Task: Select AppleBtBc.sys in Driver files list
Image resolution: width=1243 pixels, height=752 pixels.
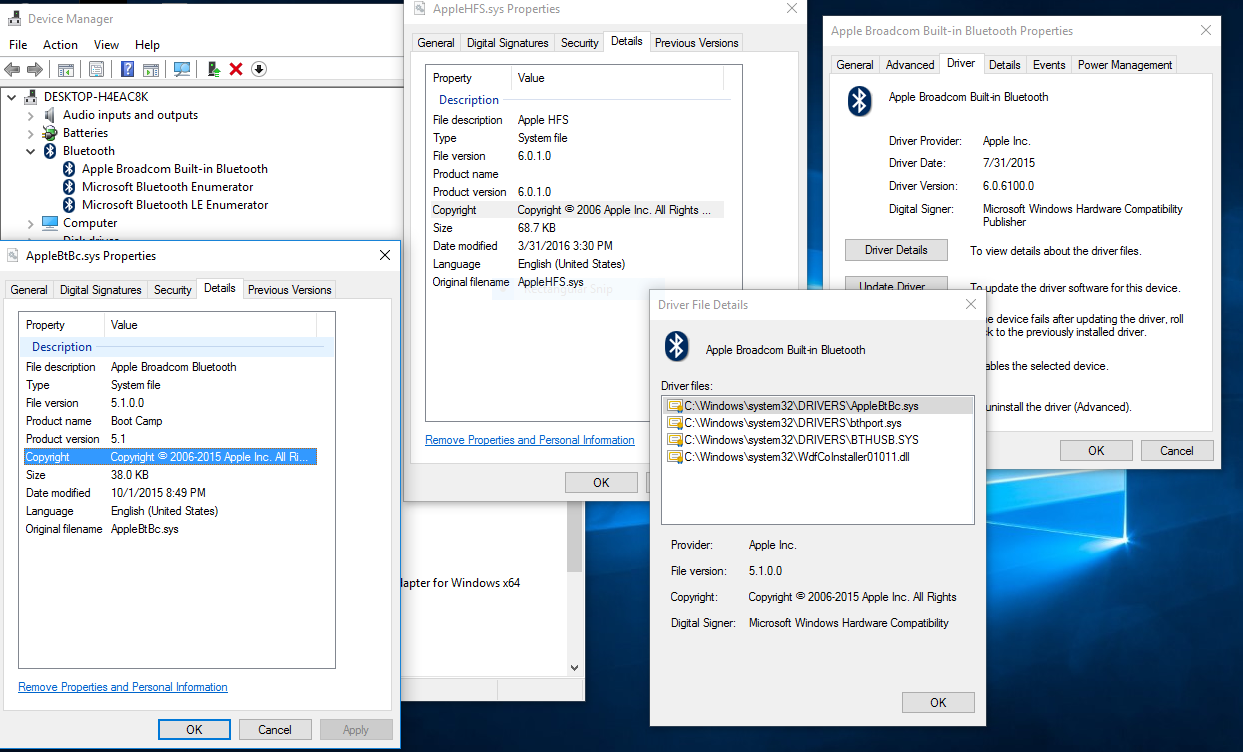Action: pos(817,406)
